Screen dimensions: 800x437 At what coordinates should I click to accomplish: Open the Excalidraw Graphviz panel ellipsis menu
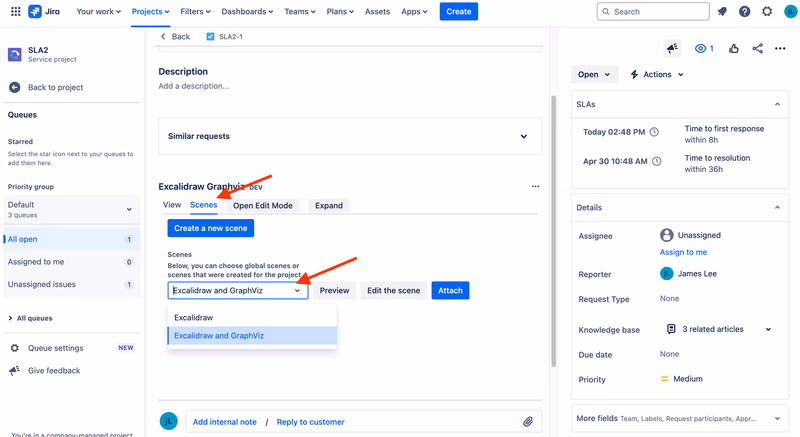tap(535, 186)
